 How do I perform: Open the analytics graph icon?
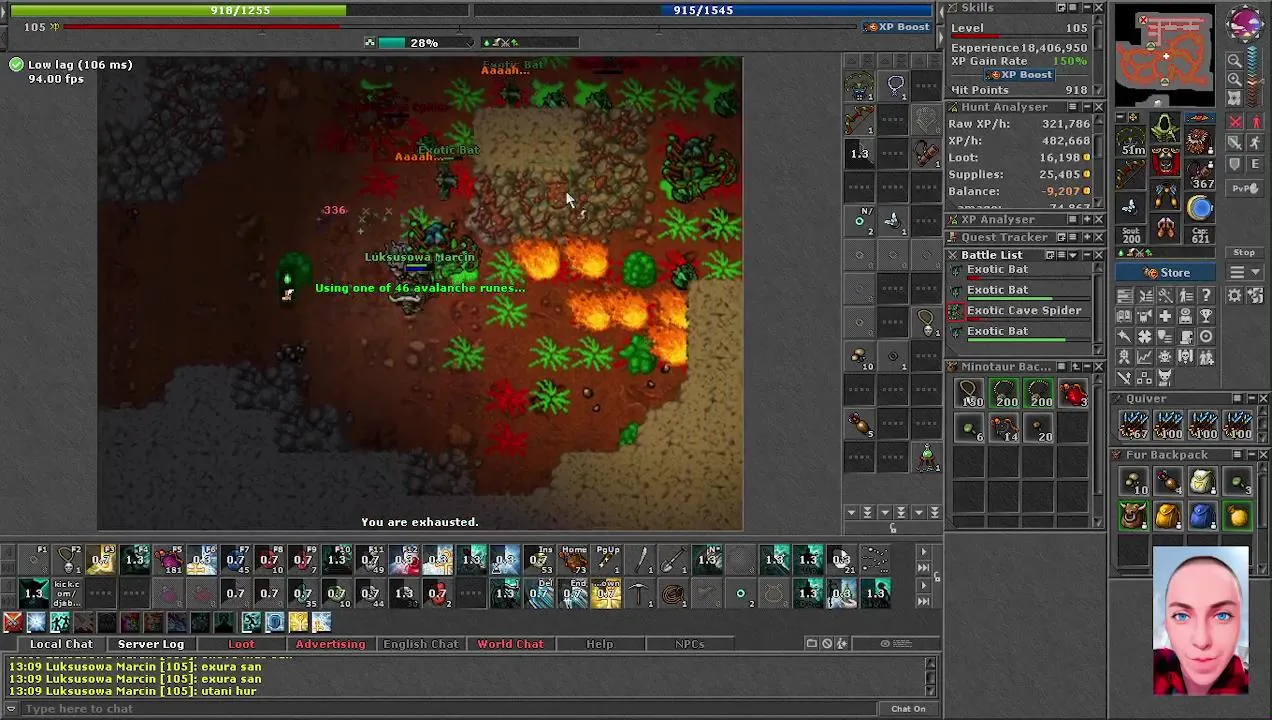click(1145, 357)
